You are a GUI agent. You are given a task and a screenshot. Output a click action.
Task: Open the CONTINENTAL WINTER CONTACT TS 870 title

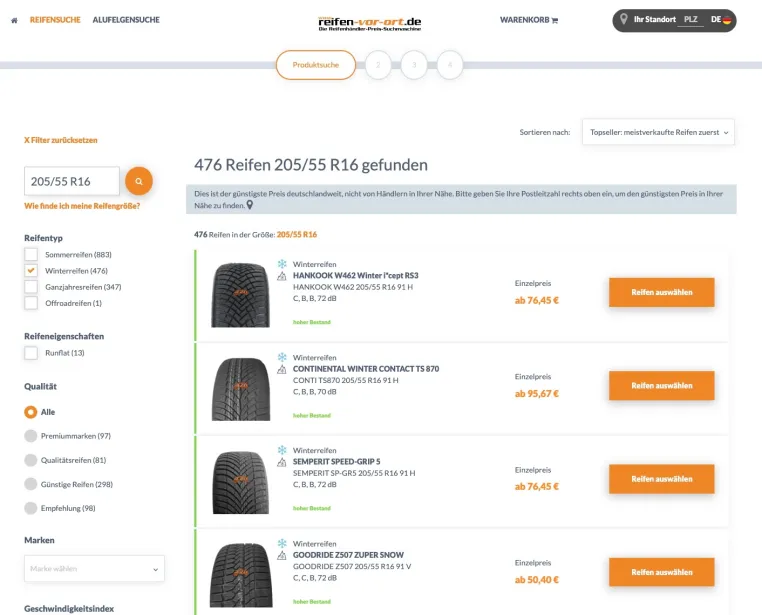[x=366, y=369]
